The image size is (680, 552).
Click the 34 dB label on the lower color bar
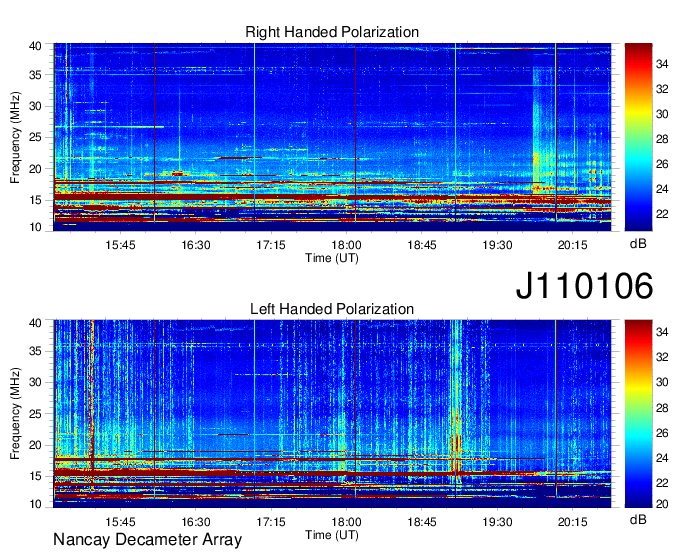point(662,332)
